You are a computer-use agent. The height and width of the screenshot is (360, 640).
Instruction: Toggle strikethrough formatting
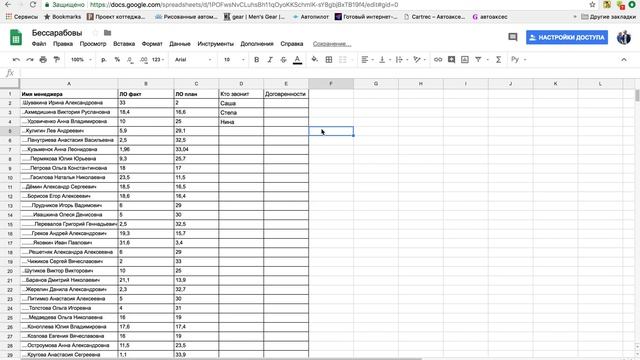tap(283, 60)
